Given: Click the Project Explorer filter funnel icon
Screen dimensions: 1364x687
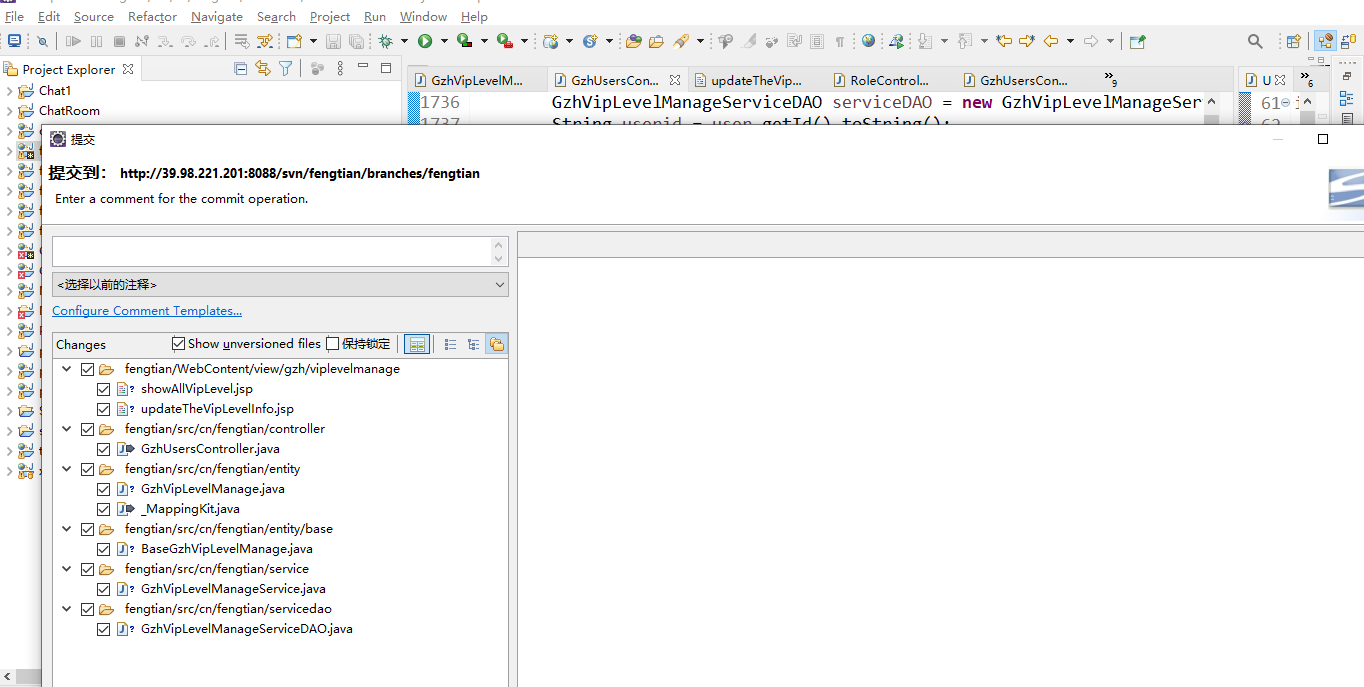Looking at the screenshot, I should tap(286, 68).
